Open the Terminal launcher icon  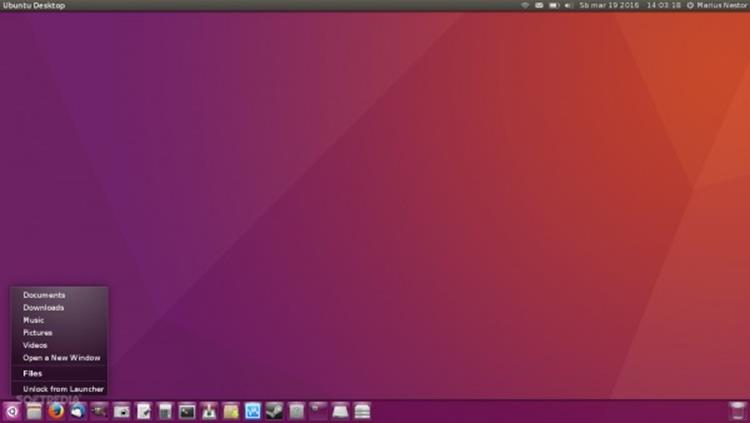click(x=187, y=411)
